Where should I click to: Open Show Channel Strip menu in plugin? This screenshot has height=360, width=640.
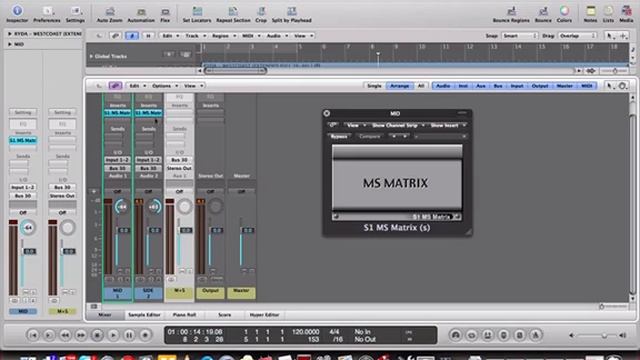click(398, 125)
